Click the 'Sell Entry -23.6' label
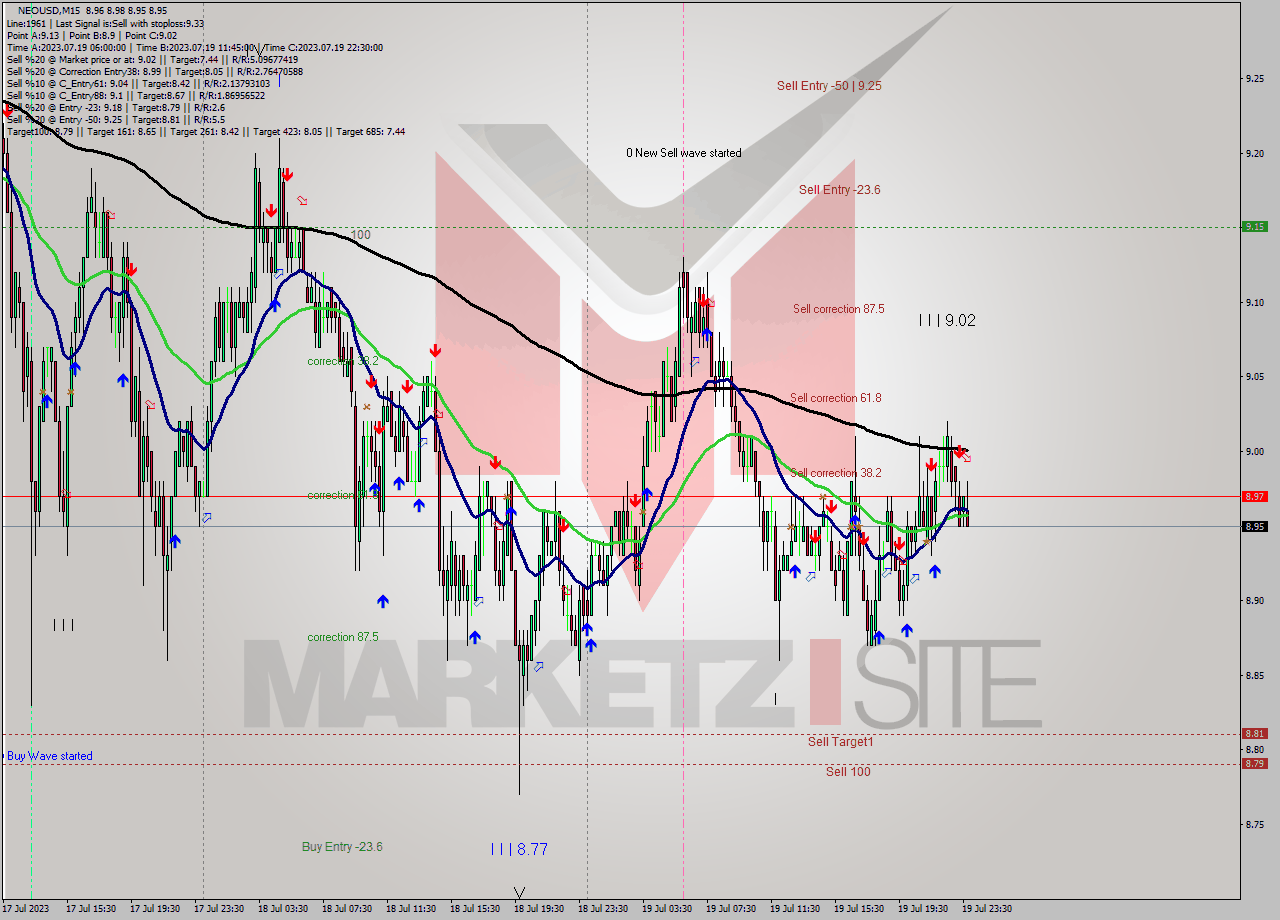Image resolution: width=1280 pixels, height=920 pixels. [x=839, y=190]
